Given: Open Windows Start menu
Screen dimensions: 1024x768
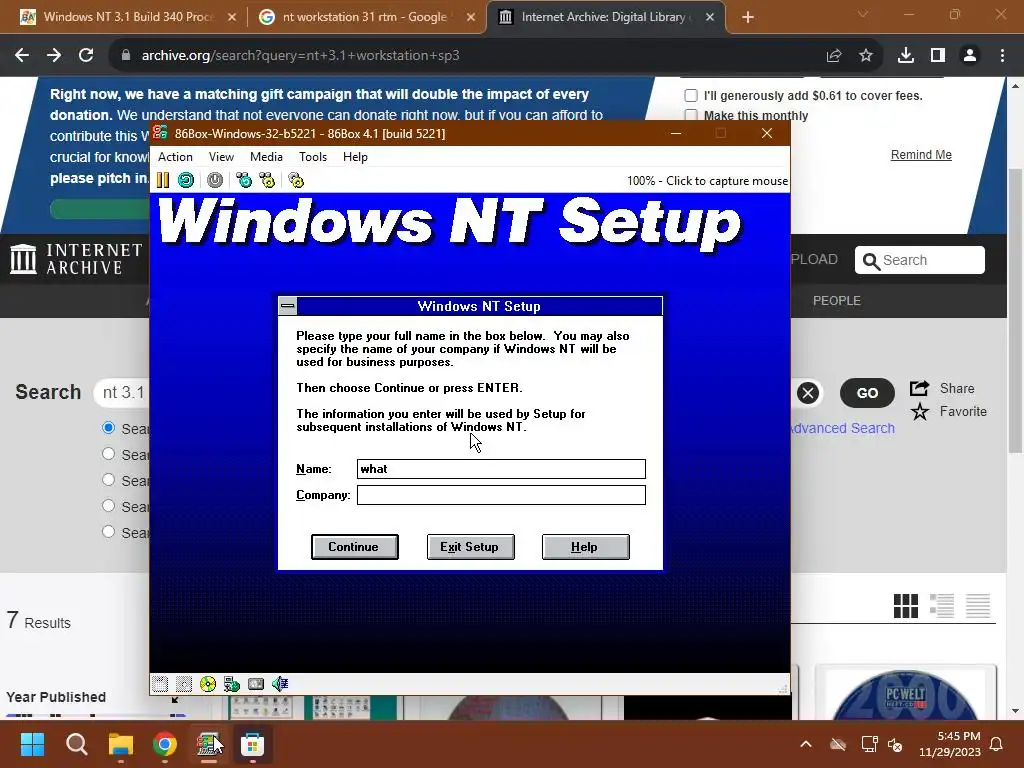Looking at the screenshot, I should click(32, 744).
